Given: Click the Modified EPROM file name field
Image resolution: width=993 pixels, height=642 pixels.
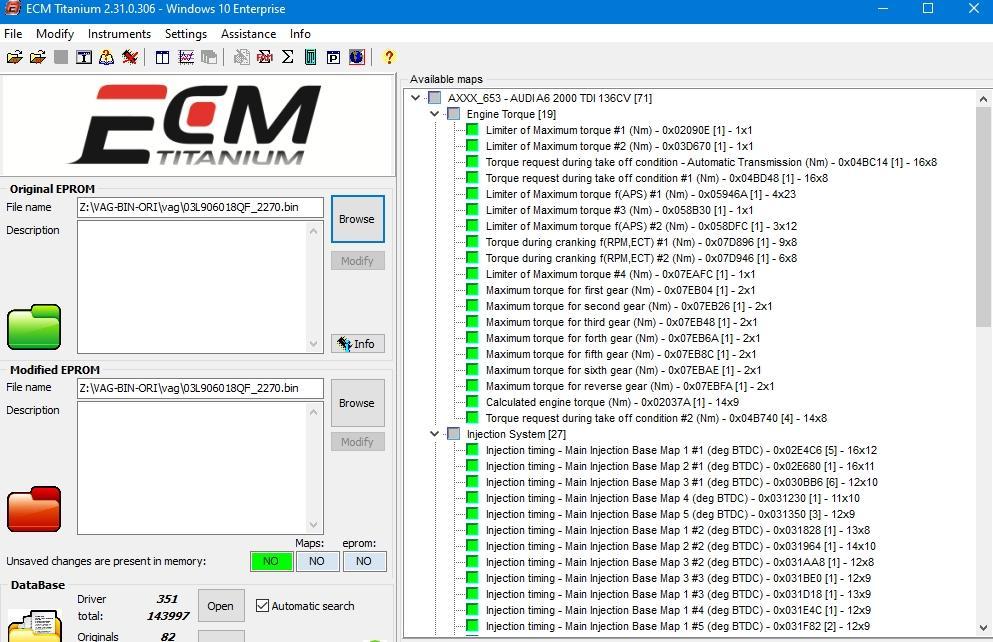Looking at the screenshot, I should 200,388.
